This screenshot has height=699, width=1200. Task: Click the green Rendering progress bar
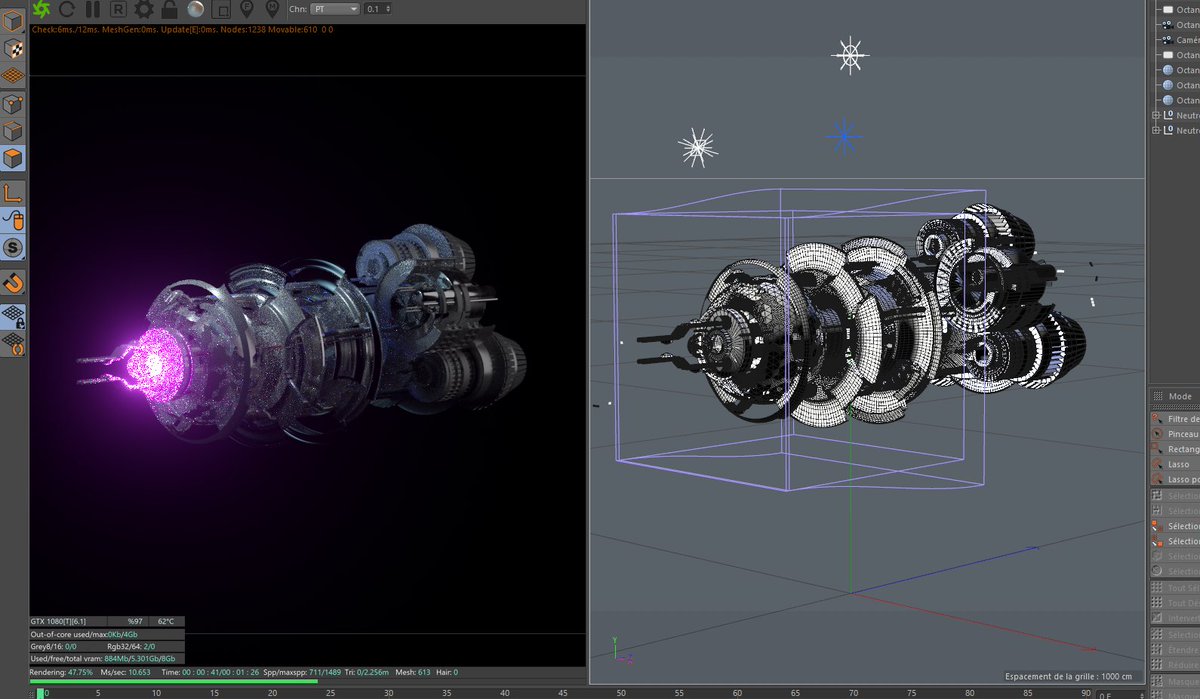coord(174,681)
